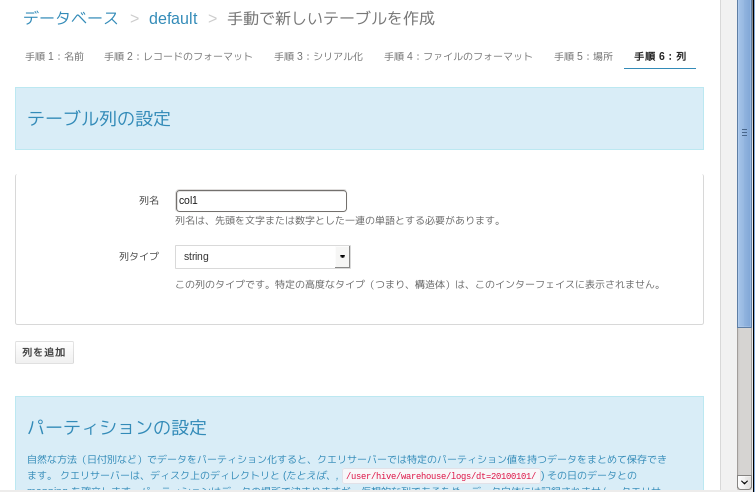This screenshot has height=492, width=755.
Task: Click the column type description help text
Action: coord(418,285)
